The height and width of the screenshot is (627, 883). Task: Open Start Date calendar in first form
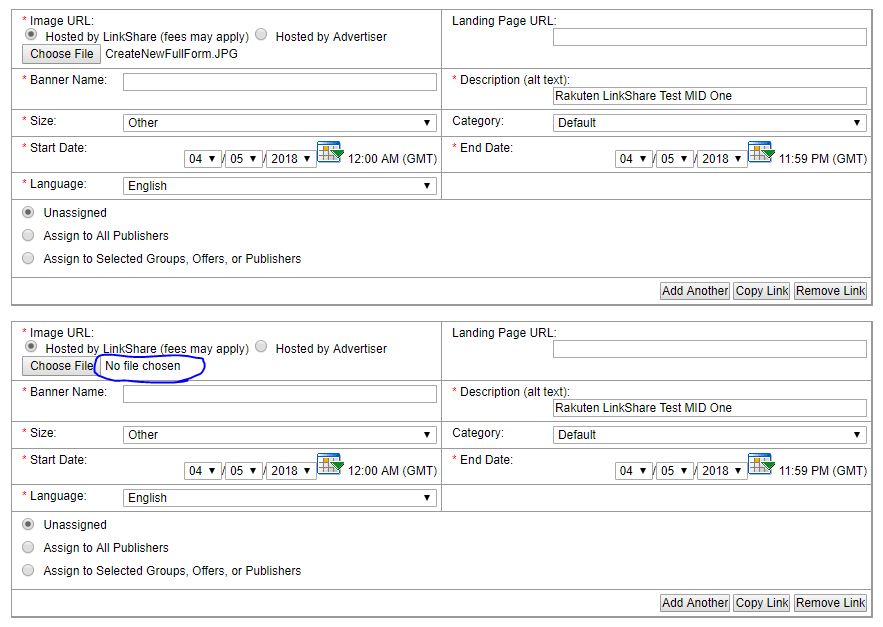pyautogui.click(x=329, y=153)
